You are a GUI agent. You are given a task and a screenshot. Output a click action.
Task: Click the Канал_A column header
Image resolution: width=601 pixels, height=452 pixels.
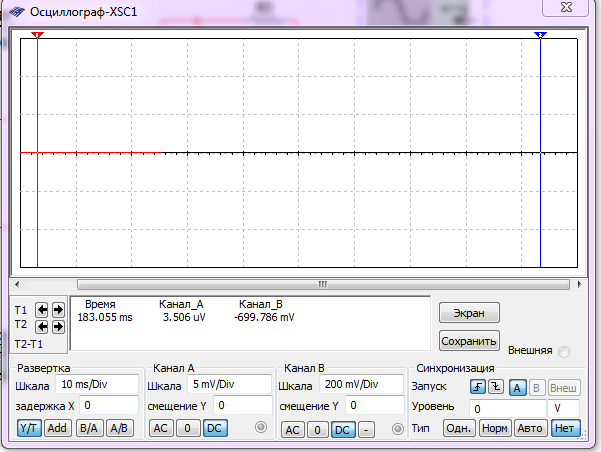point(181,304)
